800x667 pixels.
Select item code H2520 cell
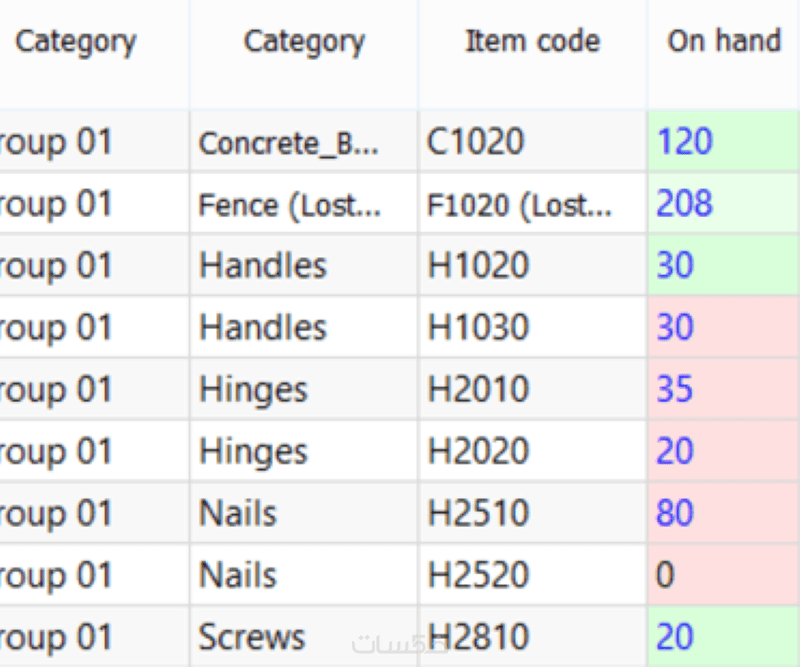pyautogui.click(x=532, y=575)
